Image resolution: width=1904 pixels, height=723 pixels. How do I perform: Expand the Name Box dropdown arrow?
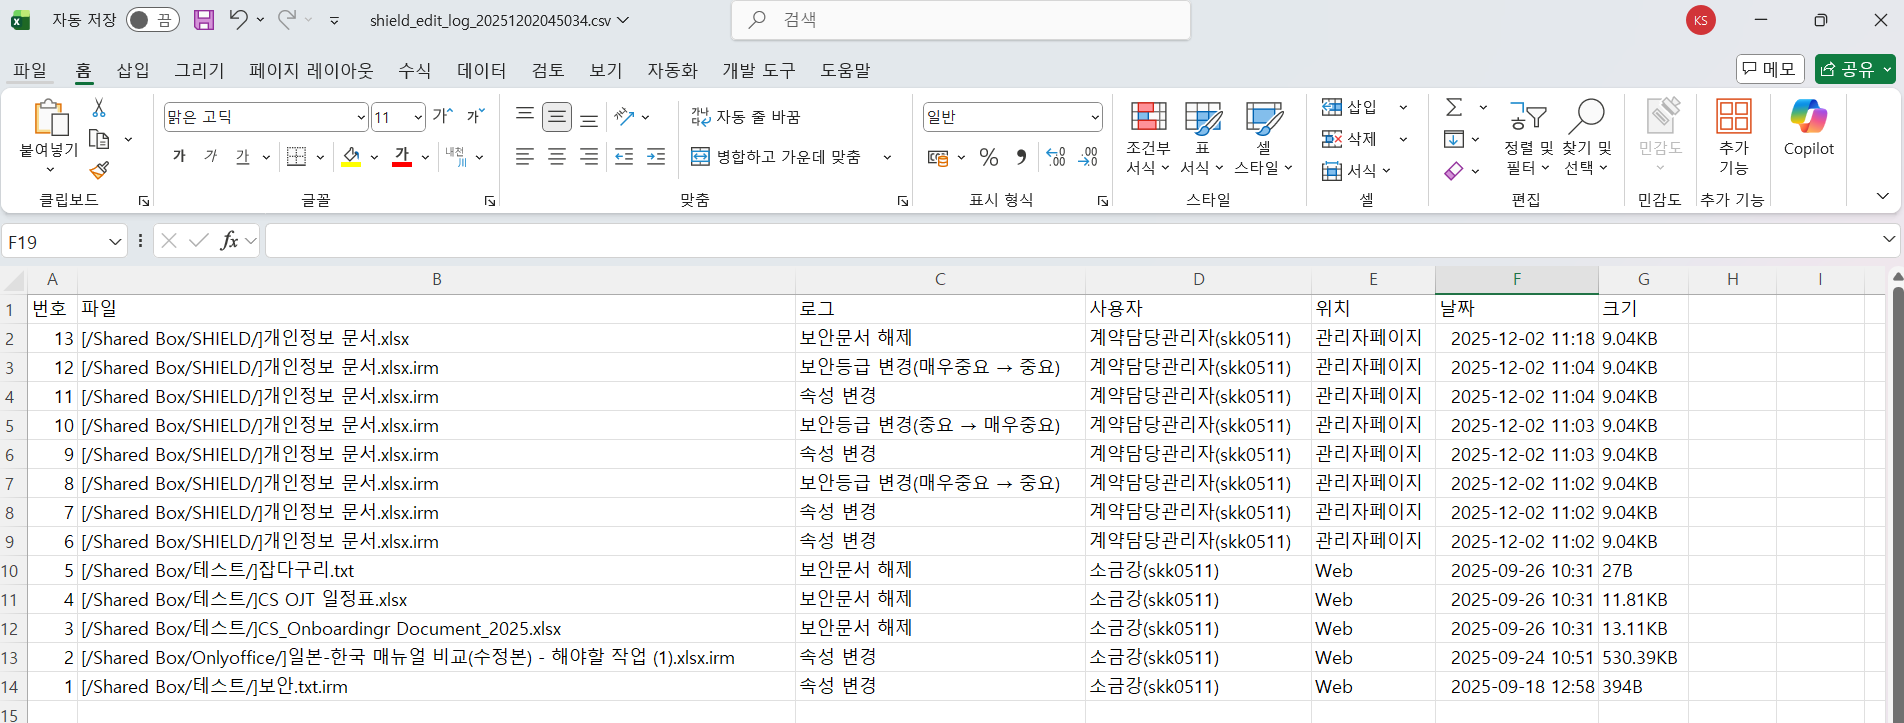tap(115, 241)
